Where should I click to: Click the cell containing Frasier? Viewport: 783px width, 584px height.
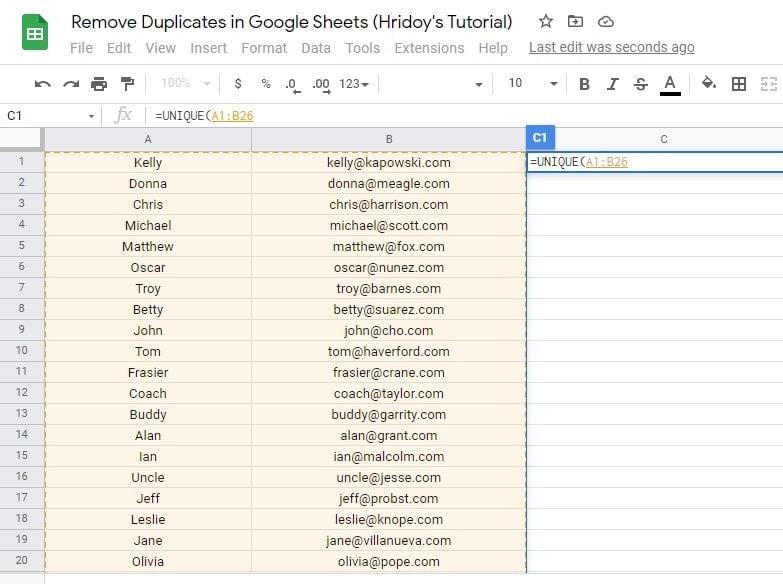[x=148, y=372]
